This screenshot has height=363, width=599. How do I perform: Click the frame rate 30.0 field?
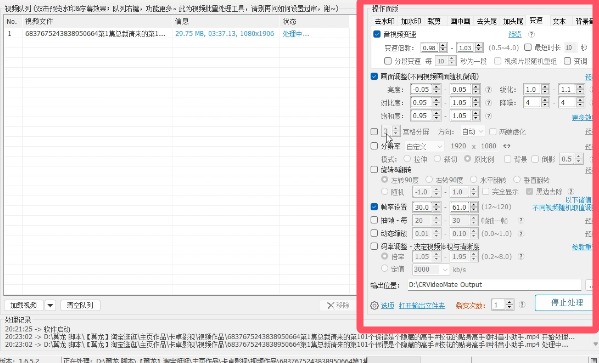click(422, 207)
